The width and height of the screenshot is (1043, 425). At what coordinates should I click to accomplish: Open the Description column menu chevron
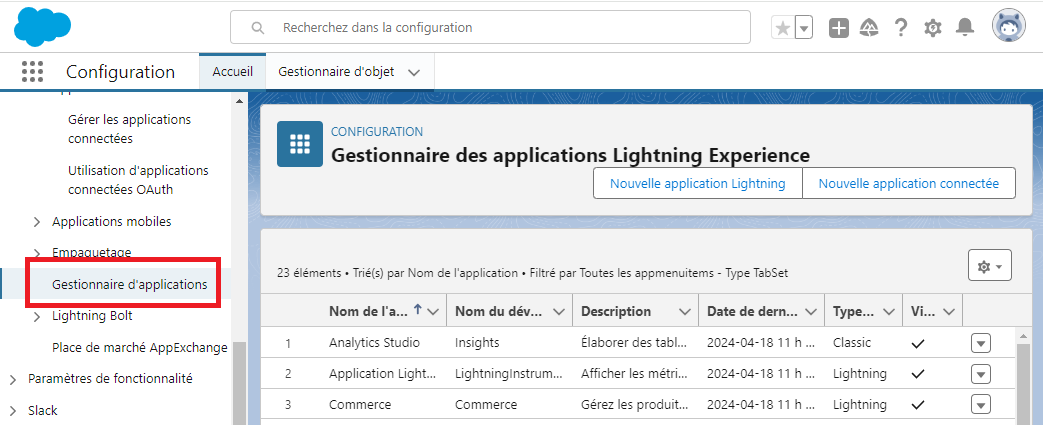point(684,311)
